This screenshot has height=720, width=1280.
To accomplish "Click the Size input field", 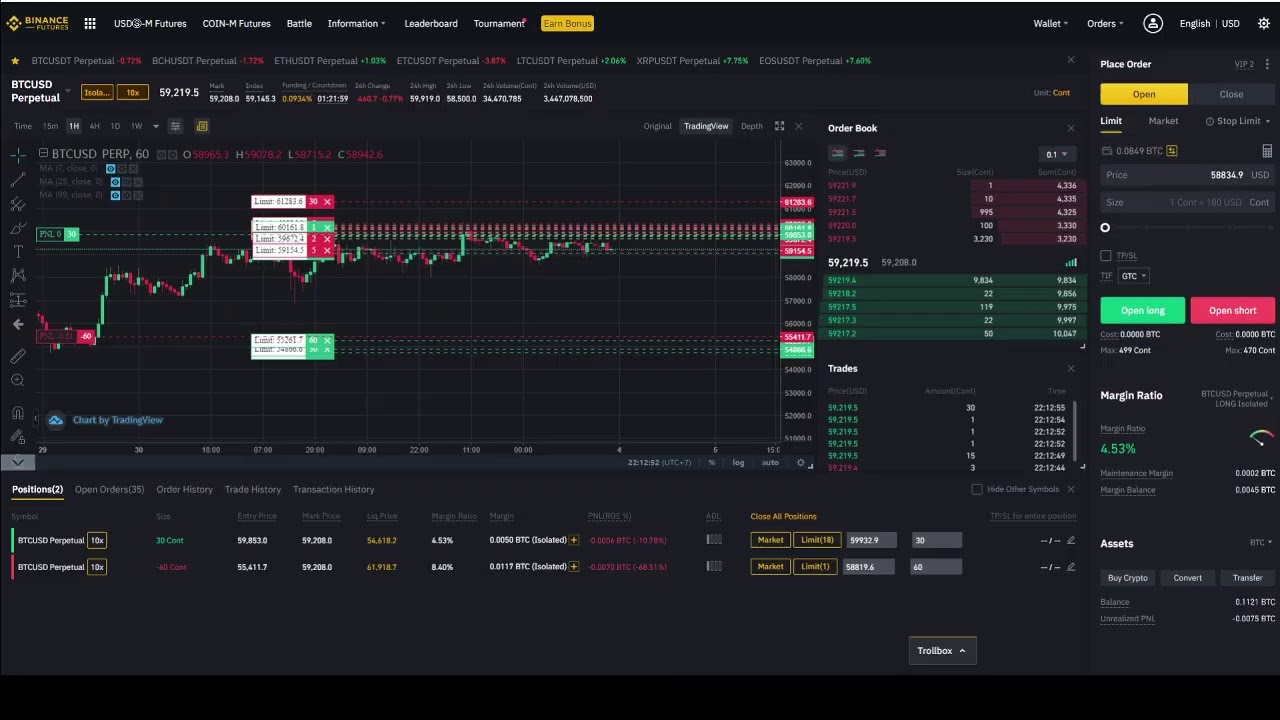I will coord(1187,202).
